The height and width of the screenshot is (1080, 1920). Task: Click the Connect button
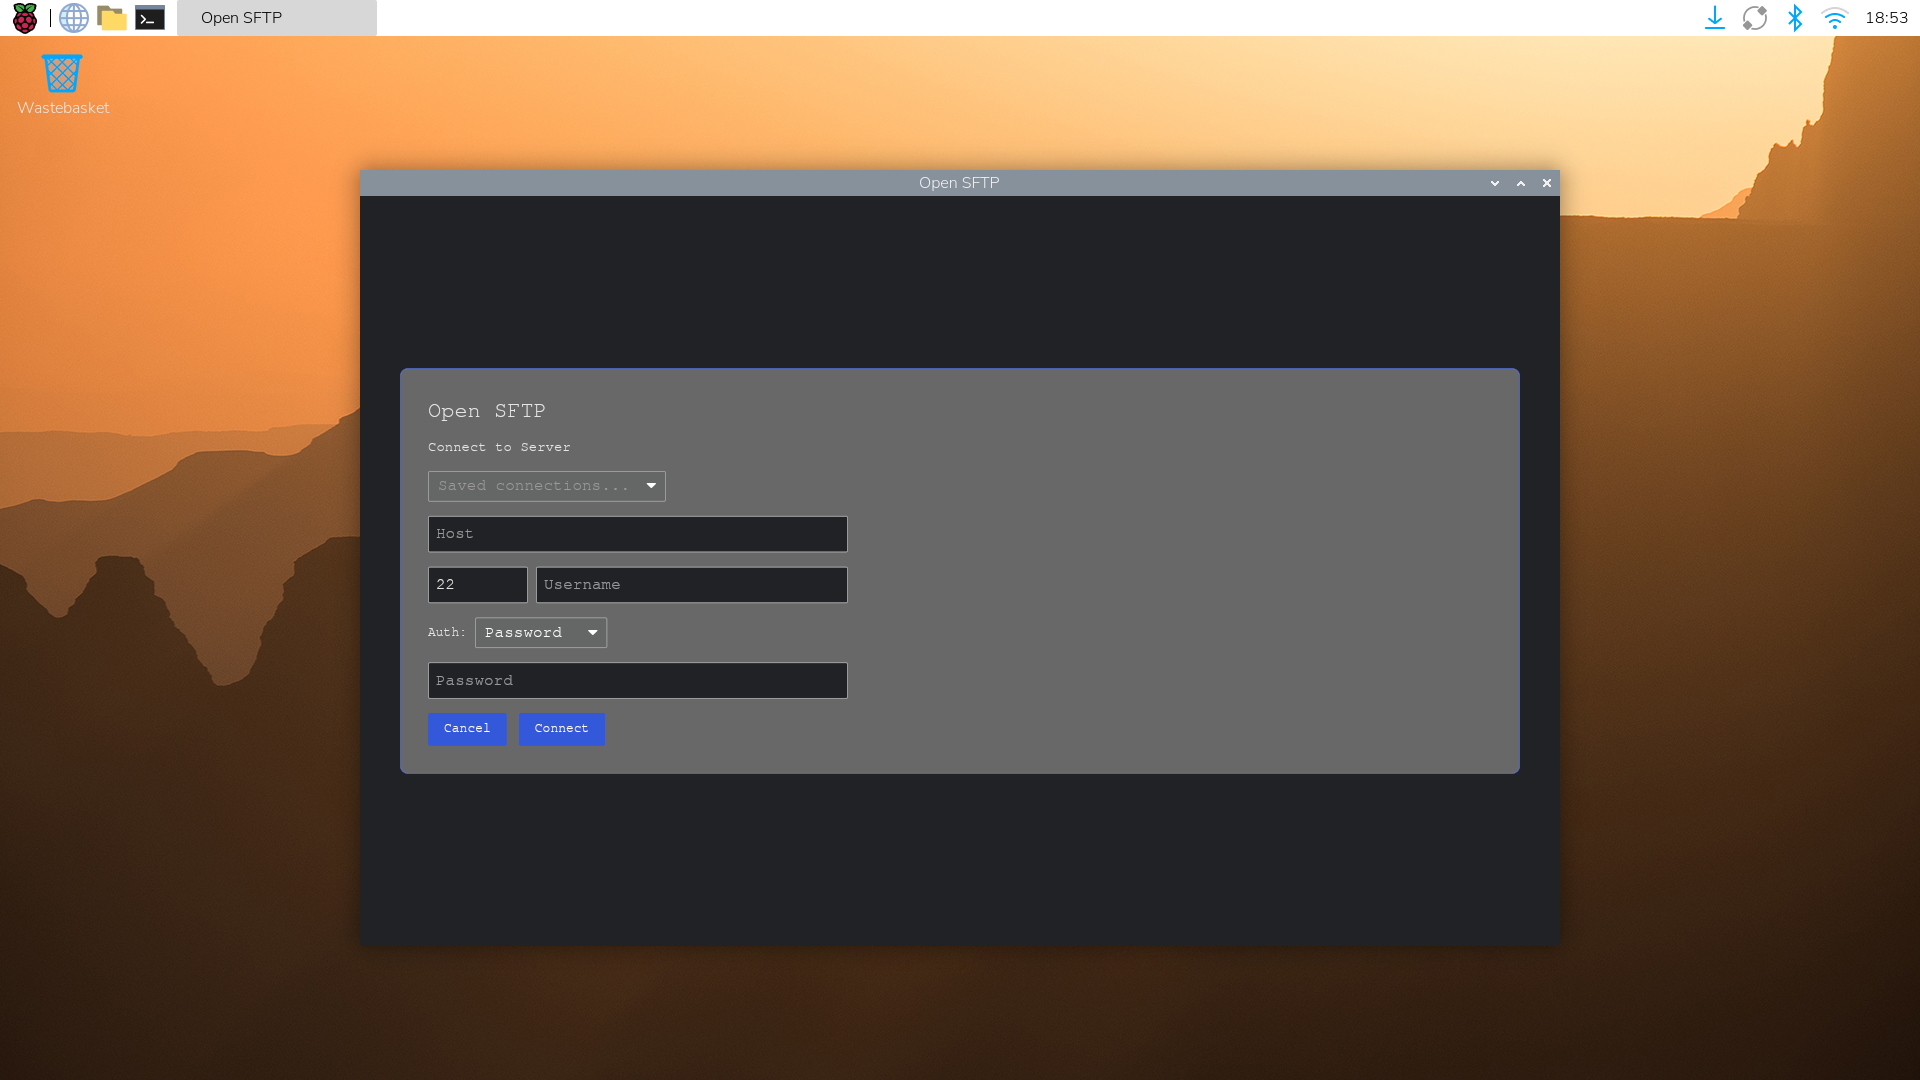click(561, 729)
